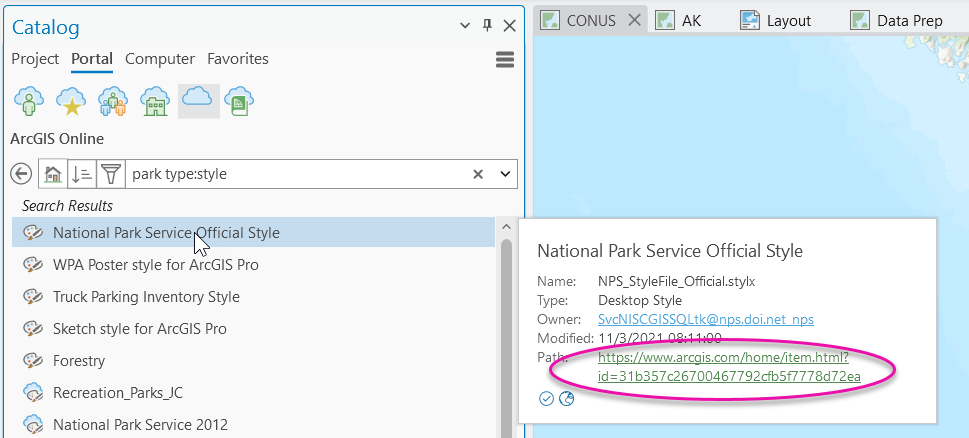Show My Organization portal content

[x=155, y=101]
